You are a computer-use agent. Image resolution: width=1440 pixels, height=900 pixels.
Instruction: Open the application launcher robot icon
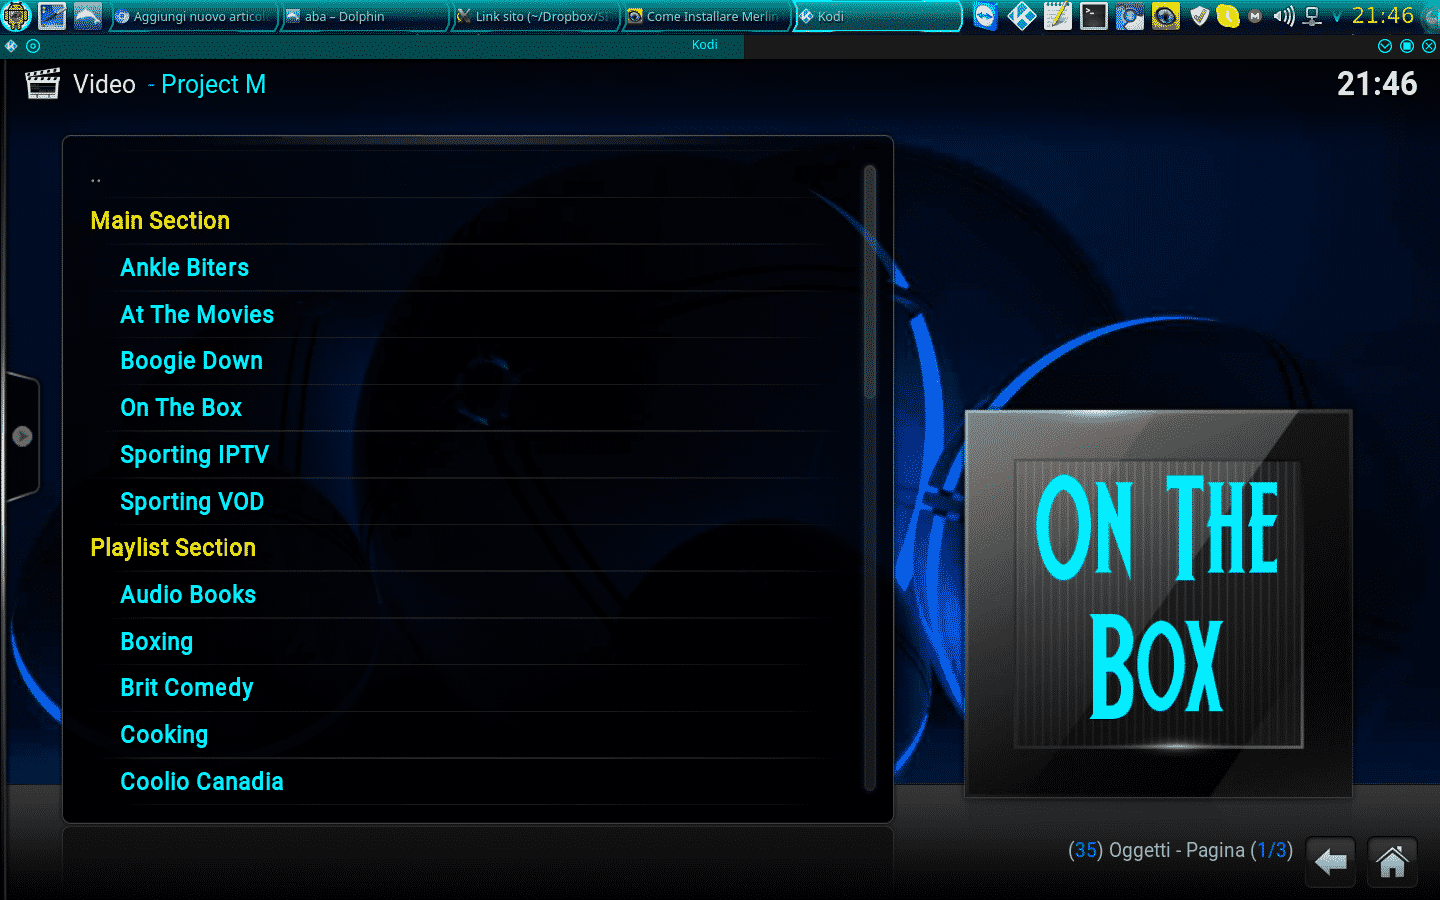click(17, 16)
